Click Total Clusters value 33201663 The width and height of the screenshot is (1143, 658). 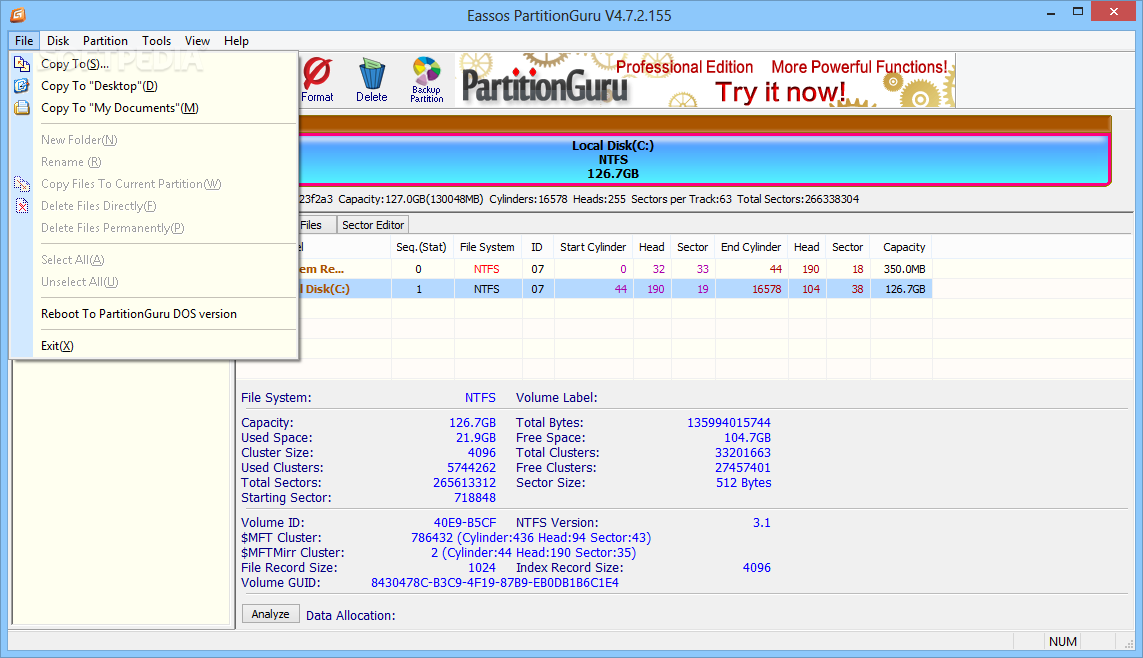click(743, 453)
